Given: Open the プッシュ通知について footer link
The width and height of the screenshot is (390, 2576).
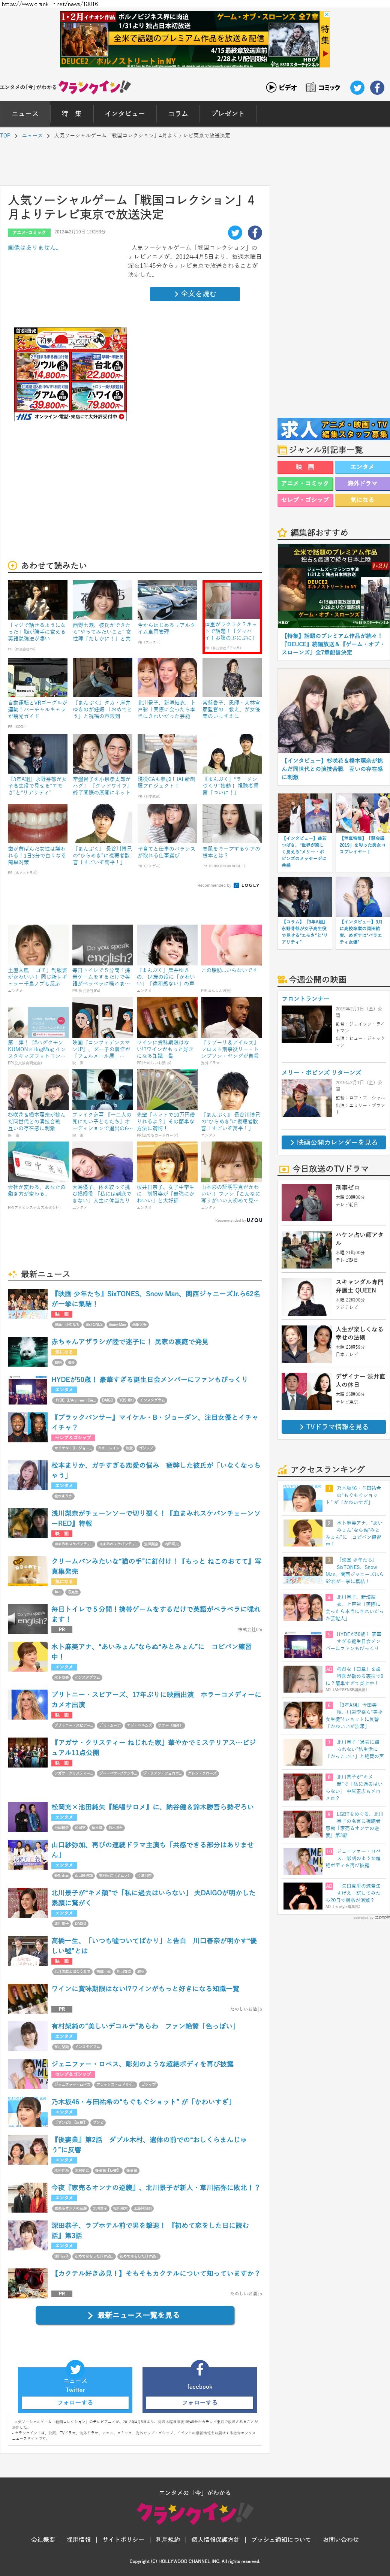Looking at the screenshot, I should tap(281, 2540).
